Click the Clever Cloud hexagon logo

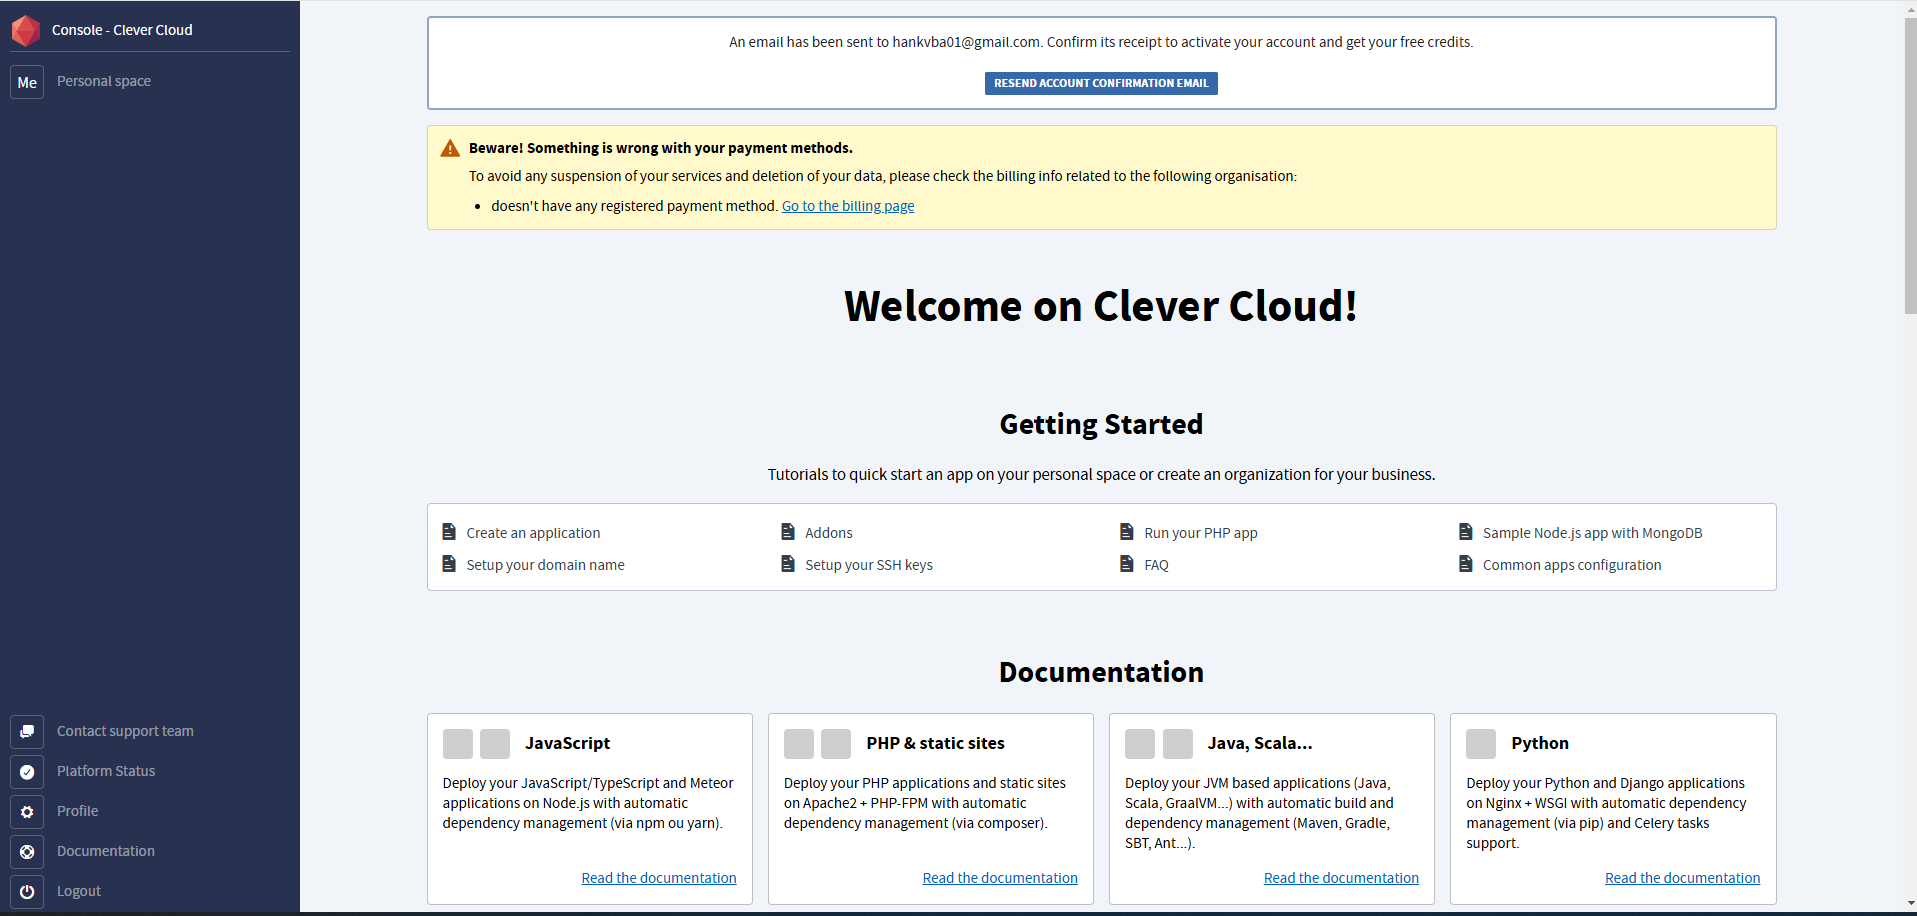[x=25, y=30]
